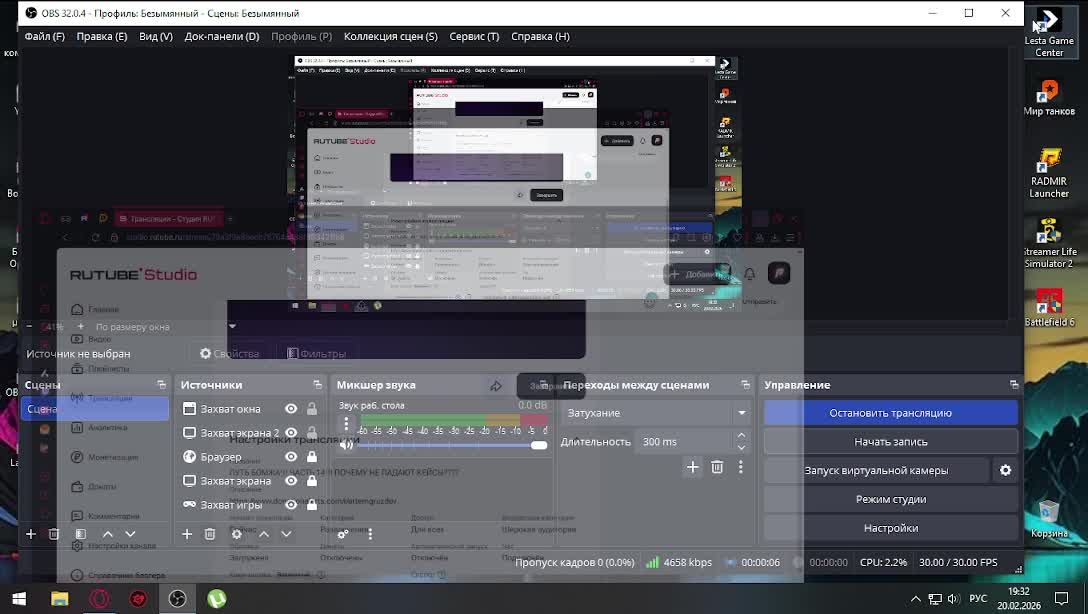The height and width of the screenshot is (614, 1088).
Task: Open source properties gear in Источники toolbar
Action: 237,534
